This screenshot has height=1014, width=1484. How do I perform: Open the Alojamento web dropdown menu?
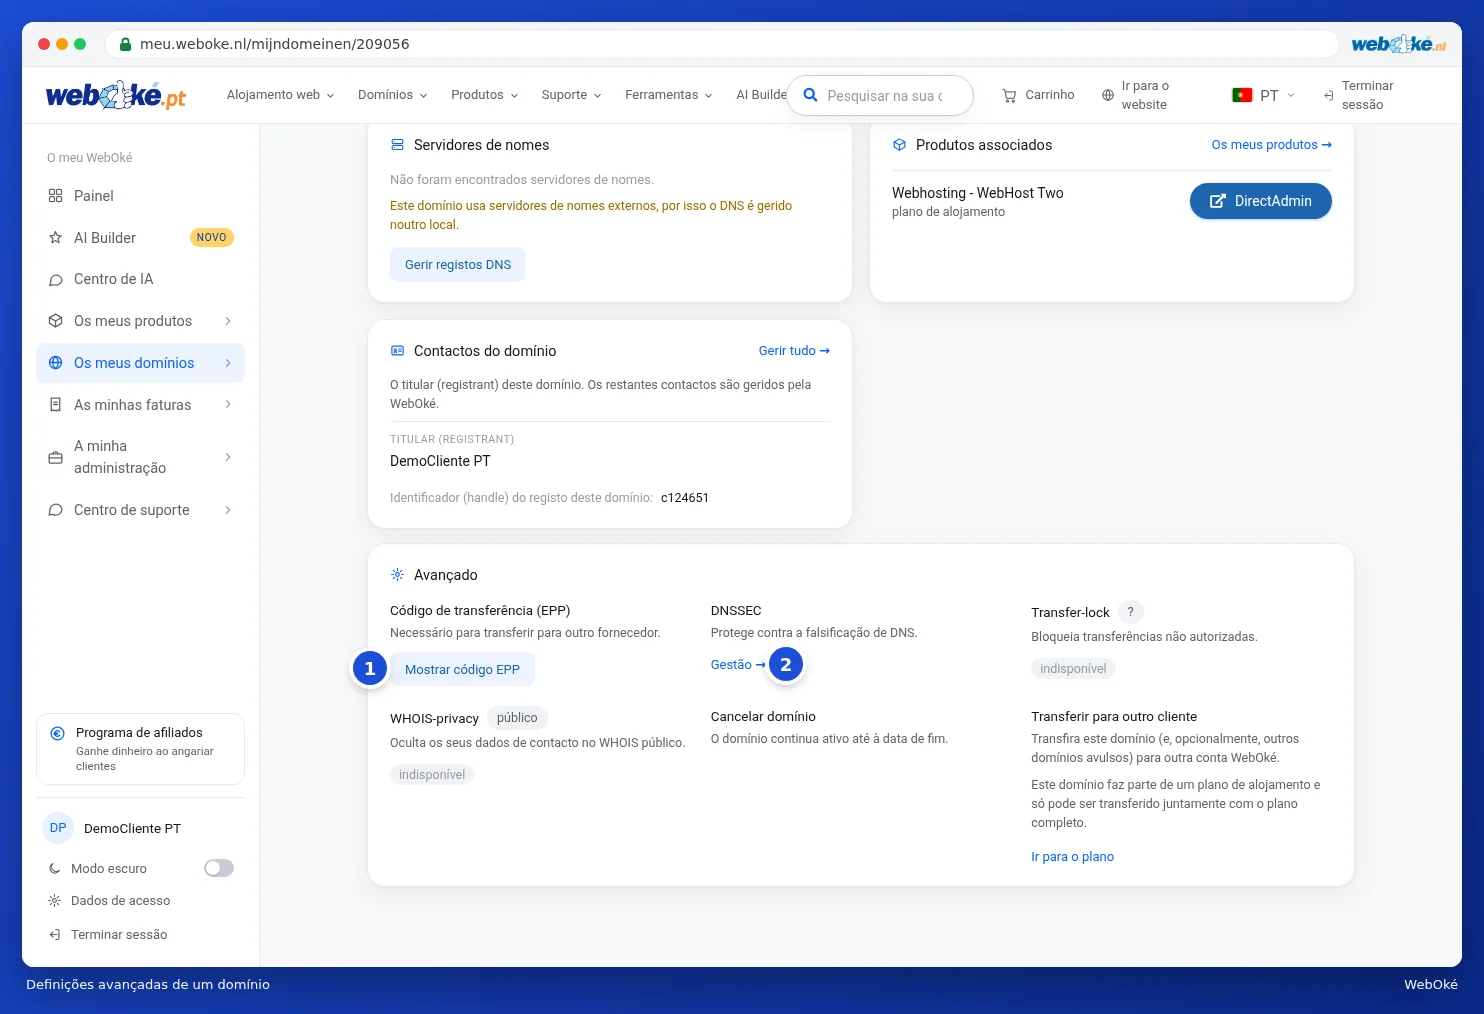pos(281,95)
